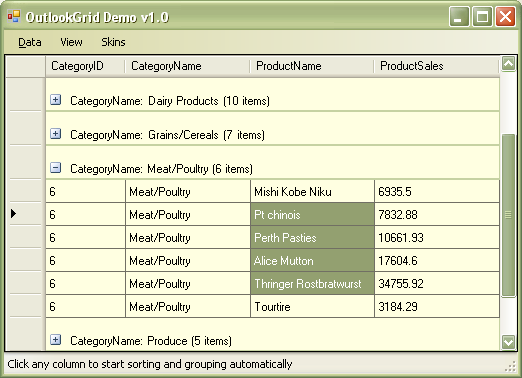This screenshot has width=522, height=378.
Task: Minimize the OutlookGrid Demo window
Action: coord(459,16)
